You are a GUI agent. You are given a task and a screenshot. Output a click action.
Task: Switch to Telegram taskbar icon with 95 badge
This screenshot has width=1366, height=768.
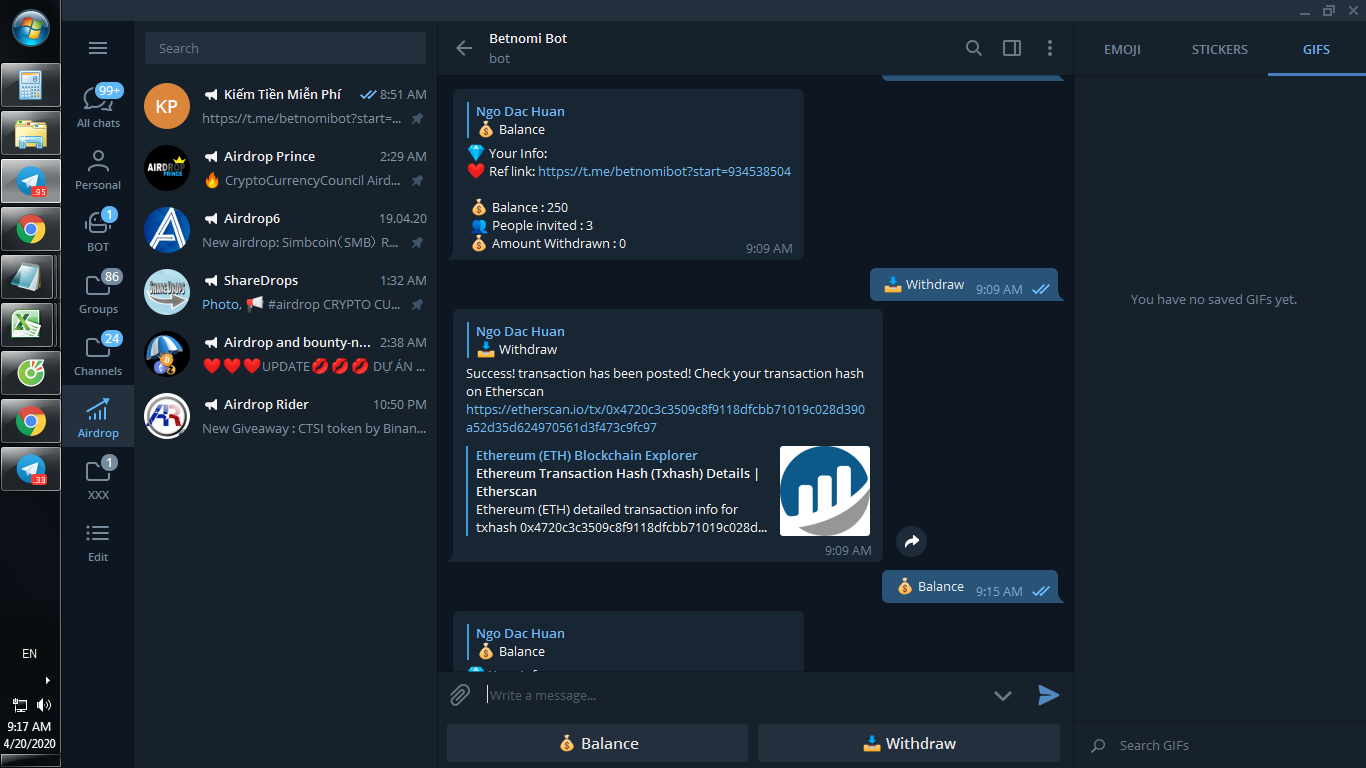(x=30, y=181)
